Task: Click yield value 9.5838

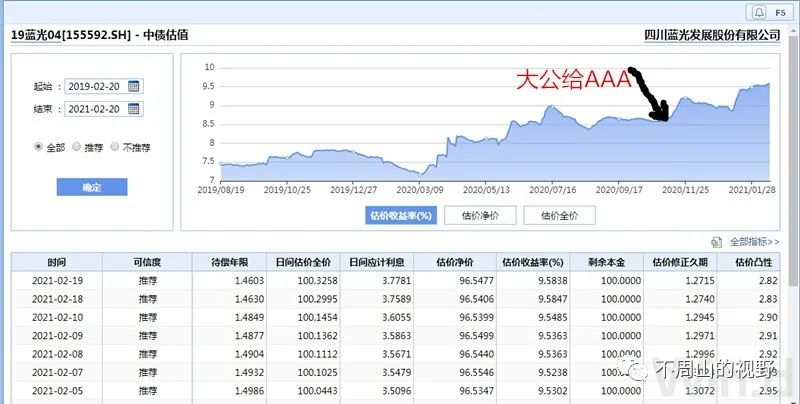Action: click(x=553, y=281)
